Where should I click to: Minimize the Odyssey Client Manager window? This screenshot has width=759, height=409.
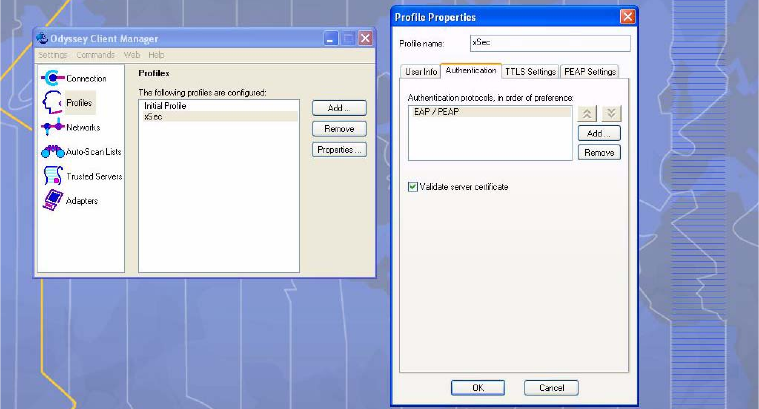(331, 38)
